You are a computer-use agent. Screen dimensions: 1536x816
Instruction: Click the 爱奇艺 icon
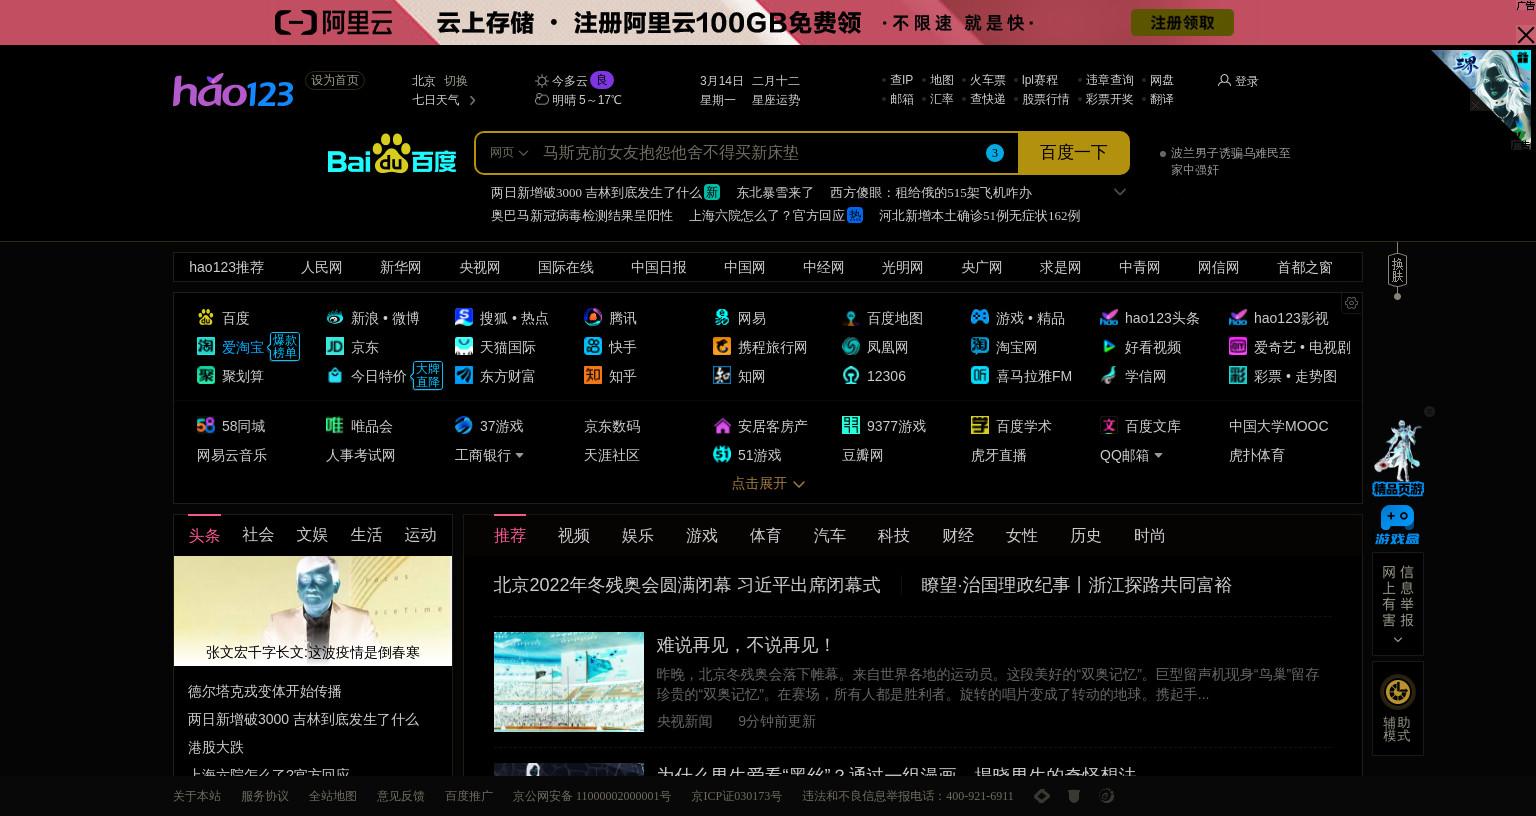pos(1238,346)
